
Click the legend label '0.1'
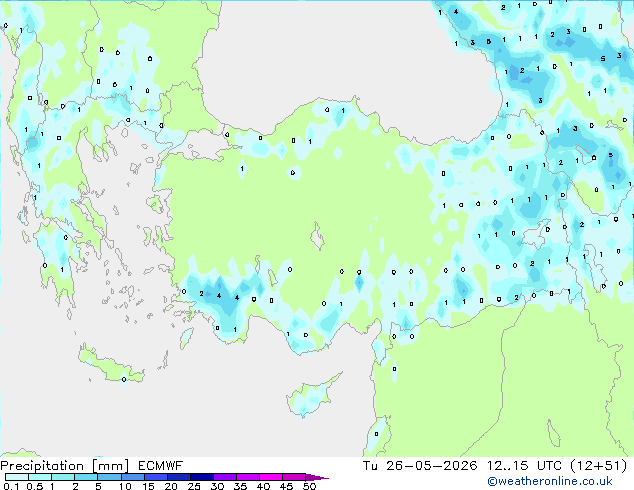11,486
